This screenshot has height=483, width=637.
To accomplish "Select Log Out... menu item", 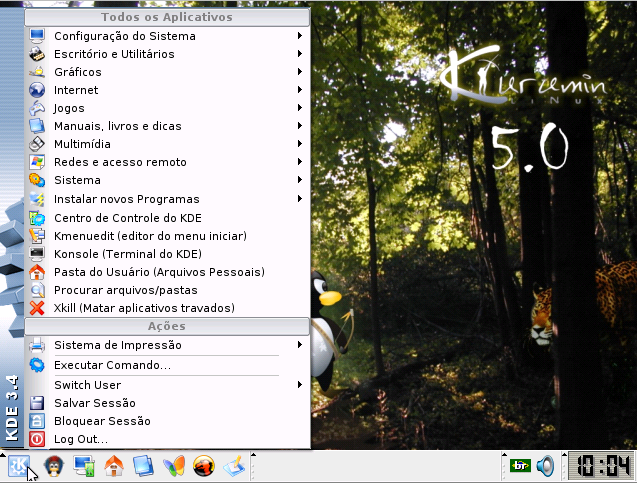I will (x=167, y=439).
